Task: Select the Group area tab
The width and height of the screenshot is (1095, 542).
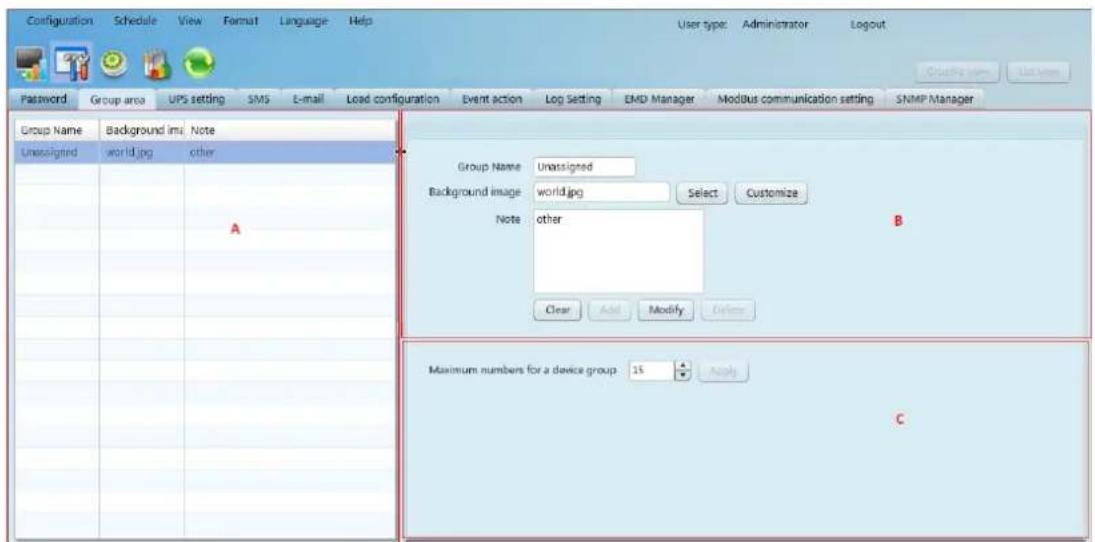Action: [117, 100]
